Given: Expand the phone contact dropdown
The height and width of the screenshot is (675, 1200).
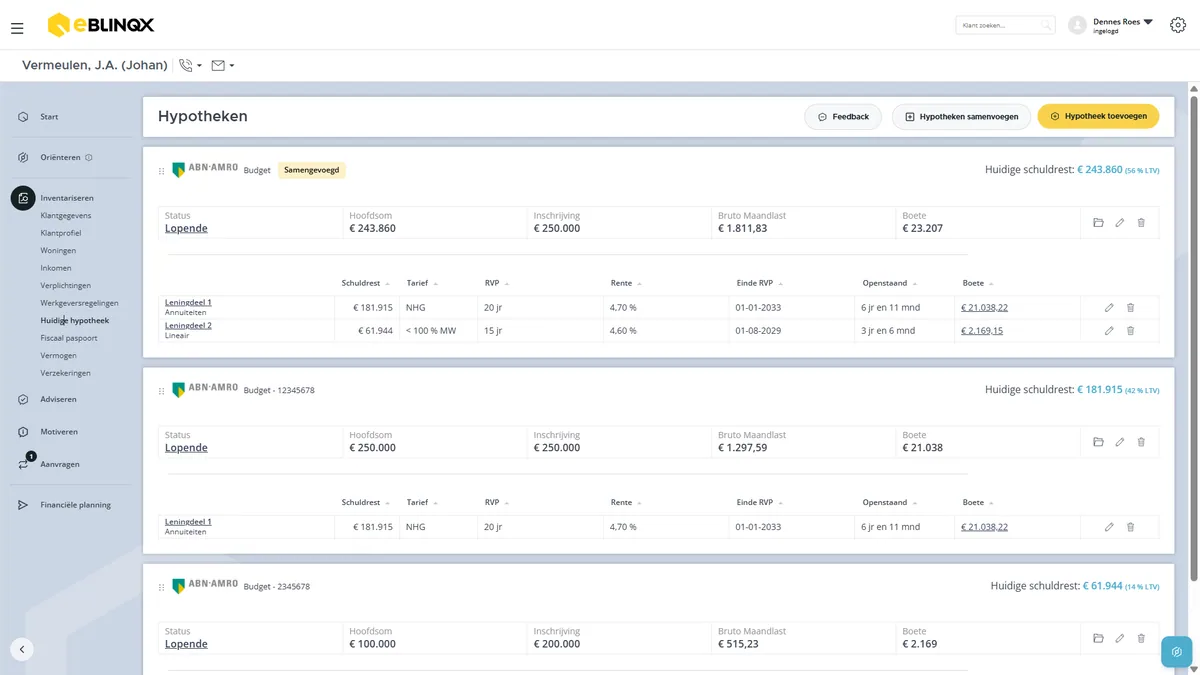Looking at the screenshot, I should (x=190, y=66).
